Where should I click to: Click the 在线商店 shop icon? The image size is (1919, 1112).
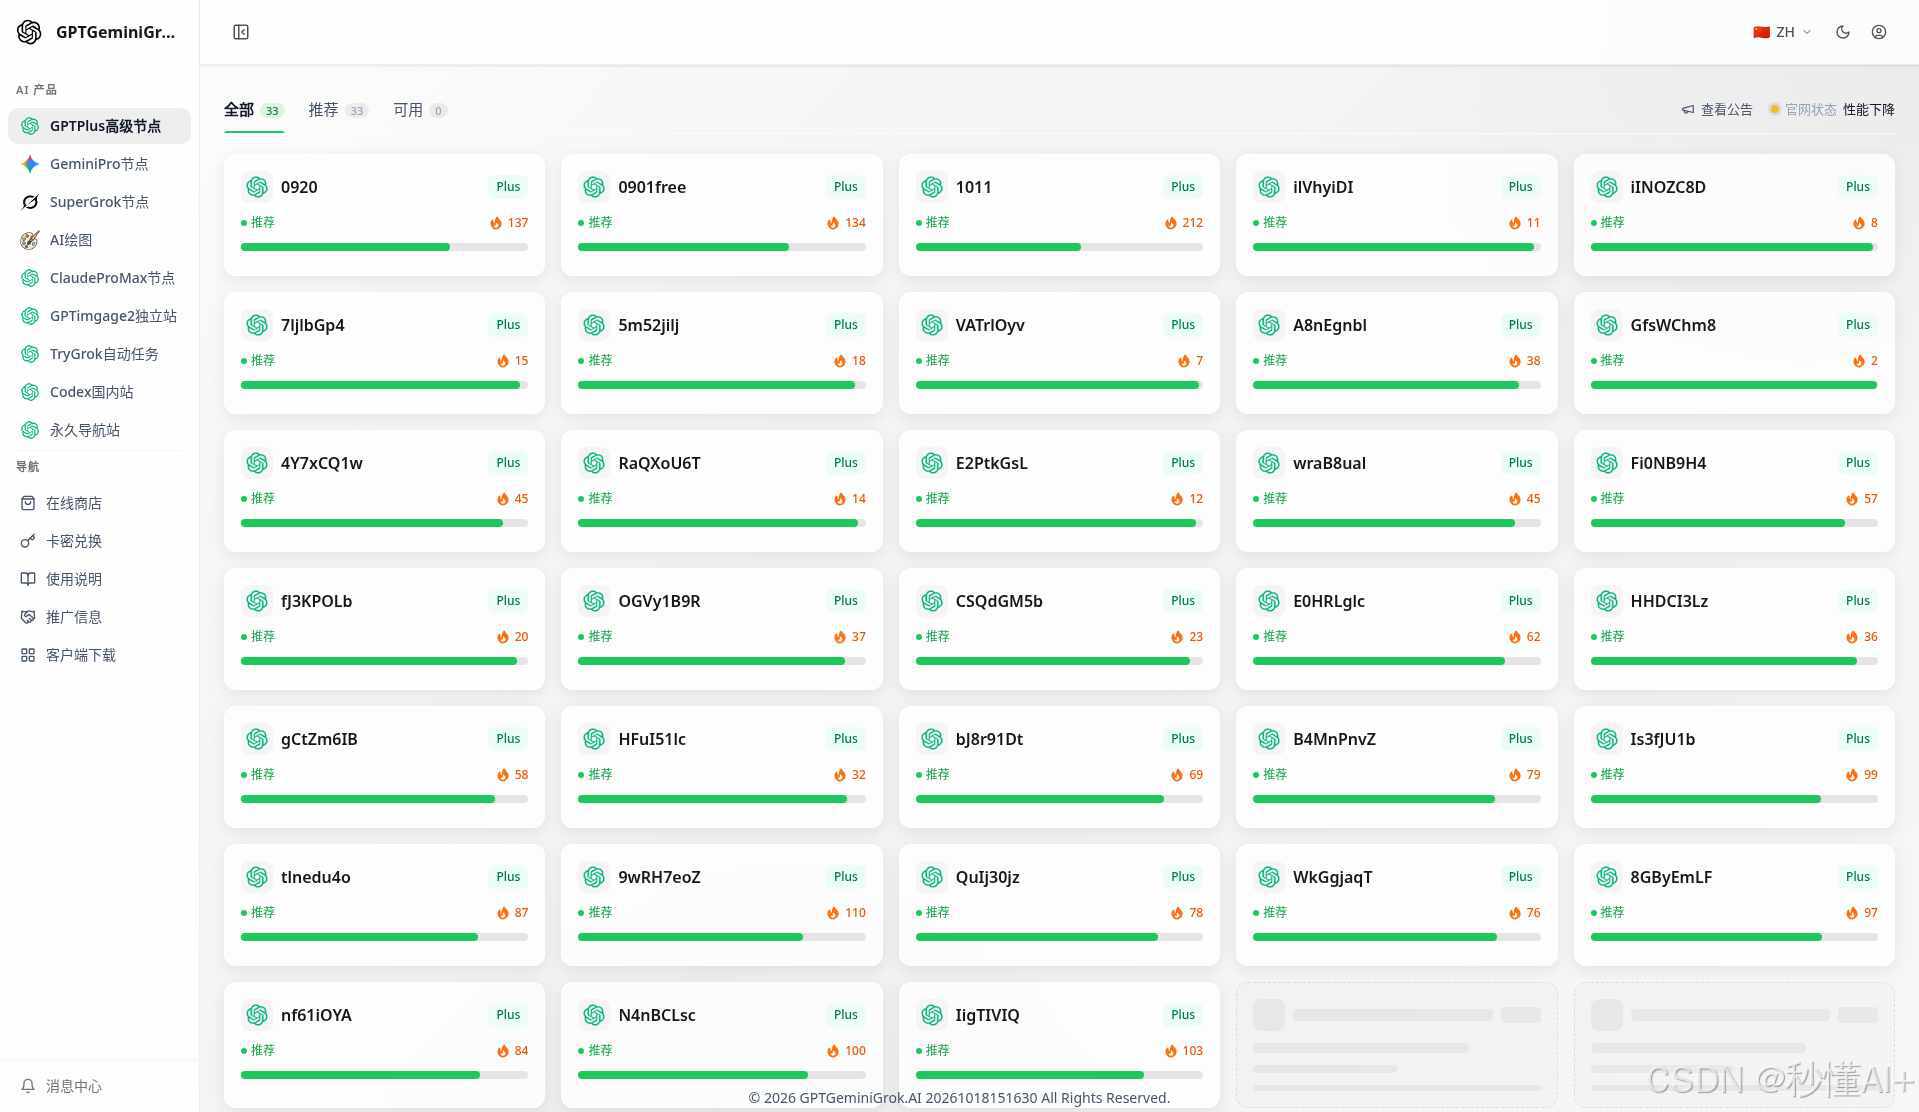click(28, 503)
